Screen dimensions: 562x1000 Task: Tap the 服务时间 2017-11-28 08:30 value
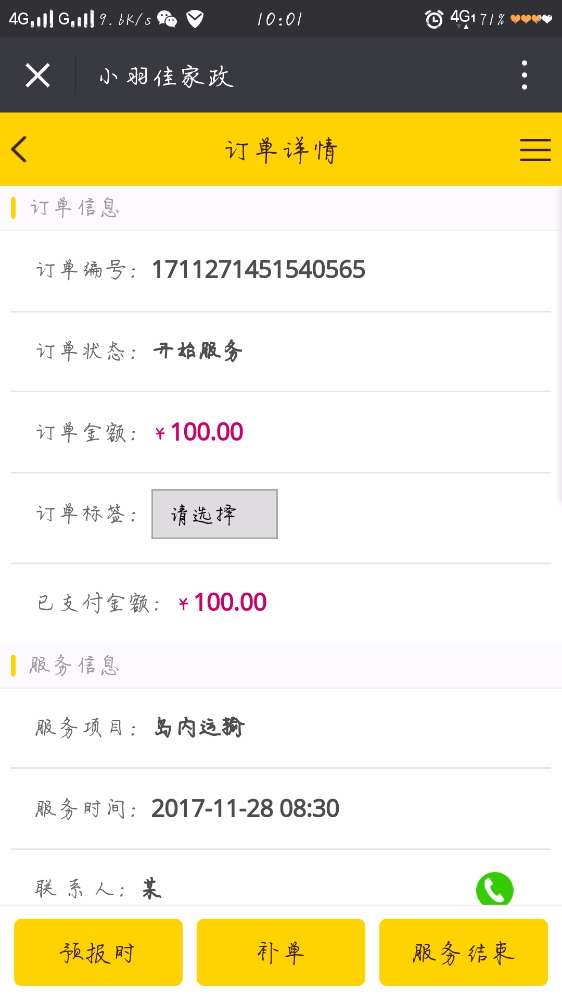click(246, 809)
